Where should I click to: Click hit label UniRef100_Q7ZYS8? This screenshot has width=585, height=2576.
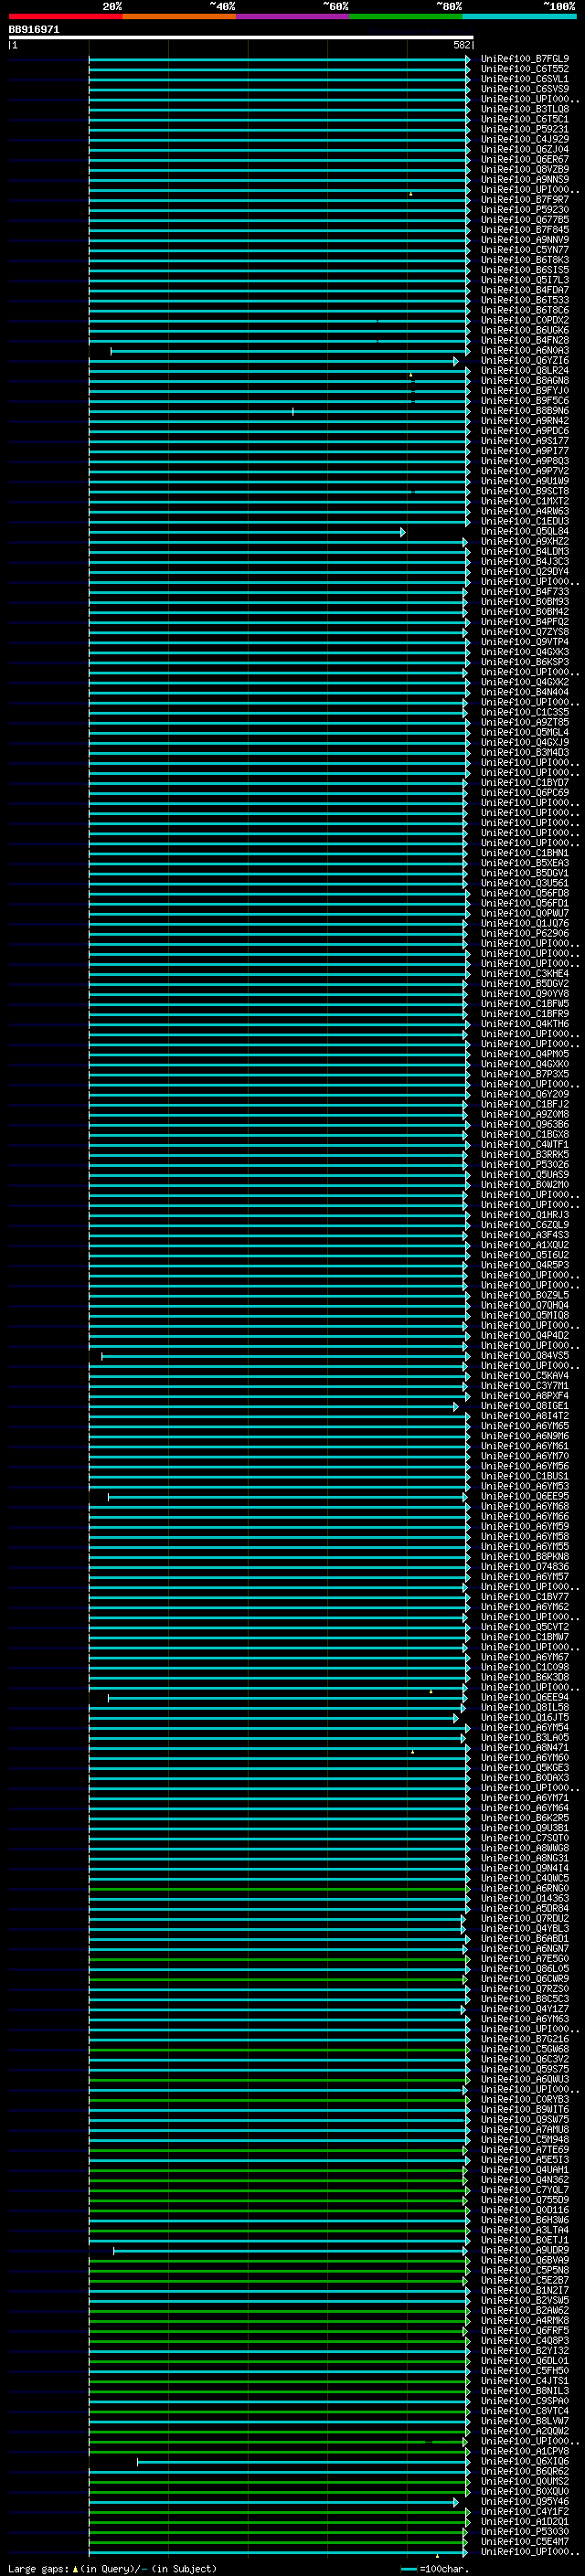524,632
